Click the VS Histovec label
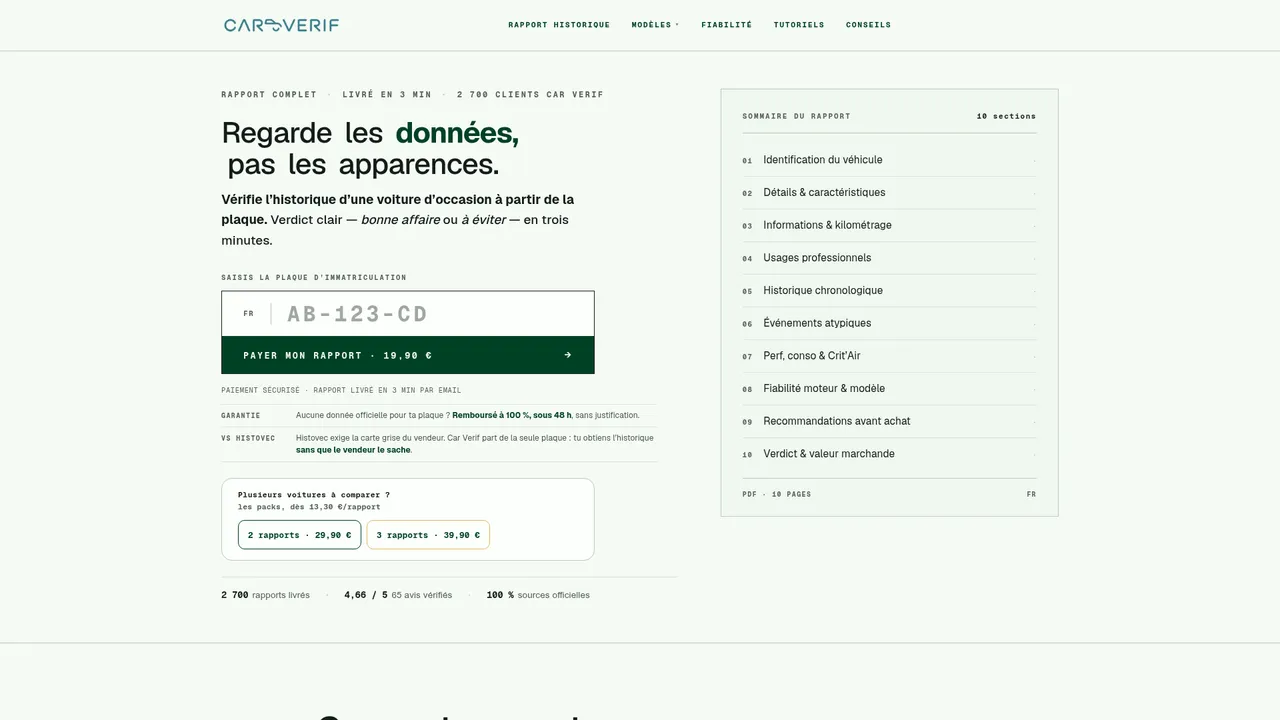 click(x=248, y=438)
